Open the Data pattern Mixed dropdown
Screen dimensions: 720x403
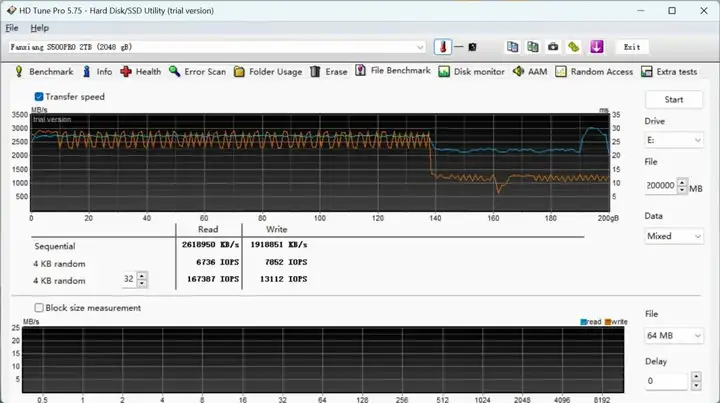coord(674,236)
